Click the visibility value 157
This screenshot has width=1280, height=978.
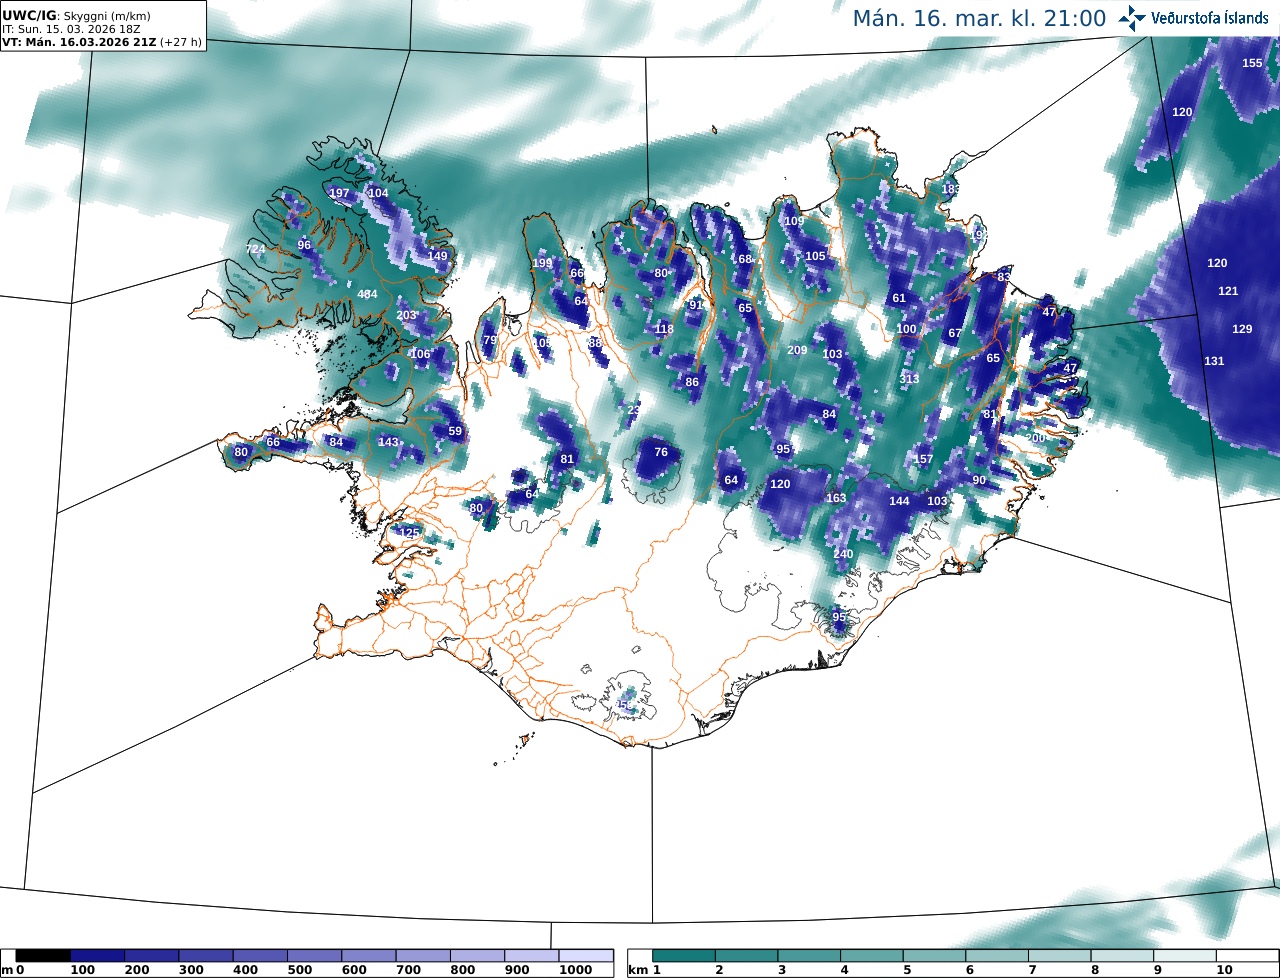click(x=923, y=459)
